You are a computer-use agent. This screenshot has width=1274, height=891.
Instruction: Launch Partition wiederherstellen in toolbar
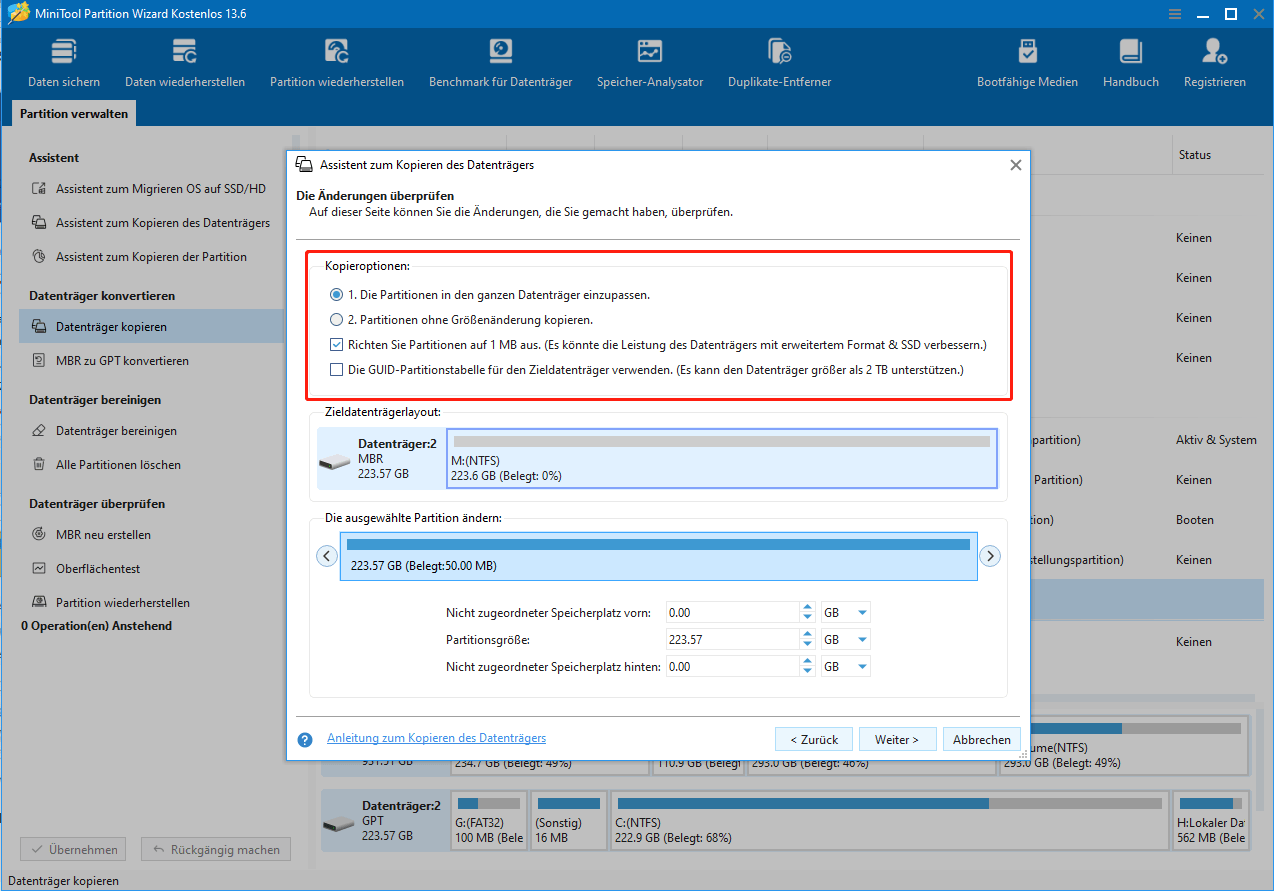pyautogui.click(x=337, y=63)
